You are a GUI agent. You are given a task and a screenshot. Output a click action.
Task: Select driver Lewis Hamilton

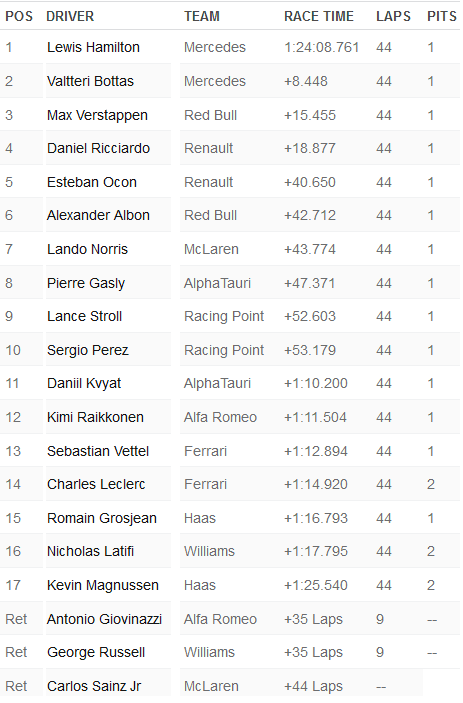tap(93, 47)
